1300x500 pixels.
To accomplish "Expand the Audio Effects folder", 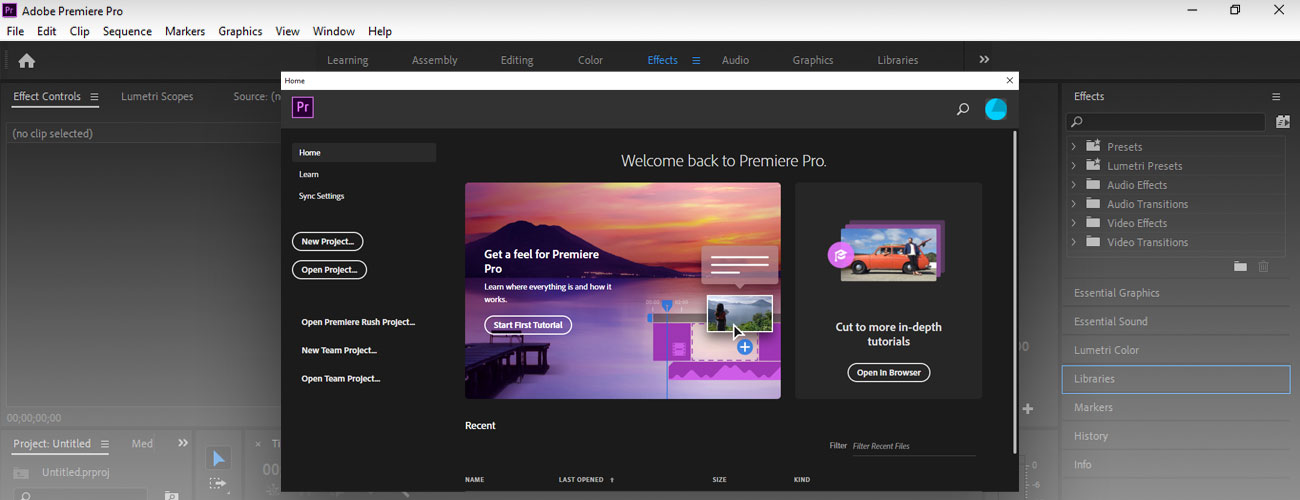I will pos(1074,185).
